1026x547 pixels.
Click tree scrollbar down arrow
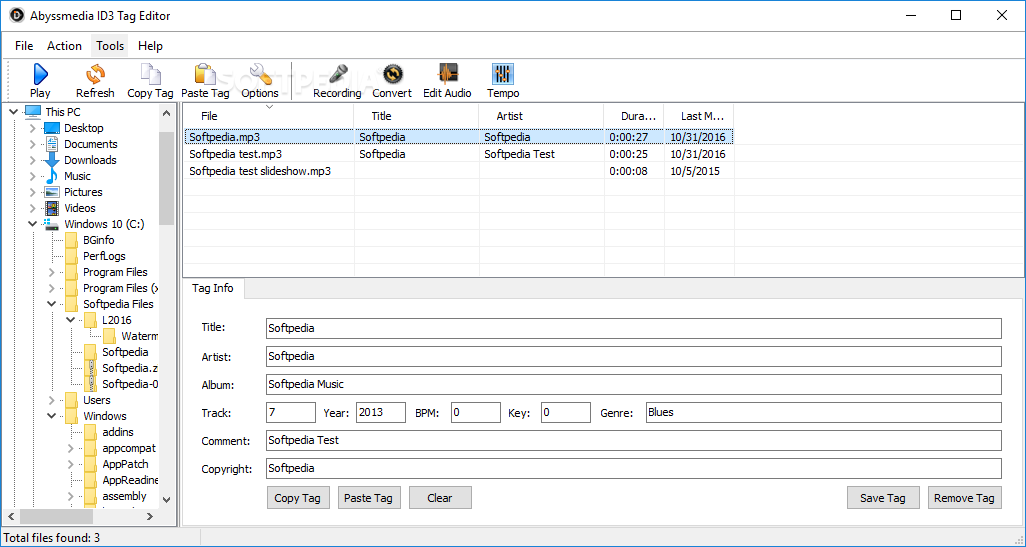point(166,500)
